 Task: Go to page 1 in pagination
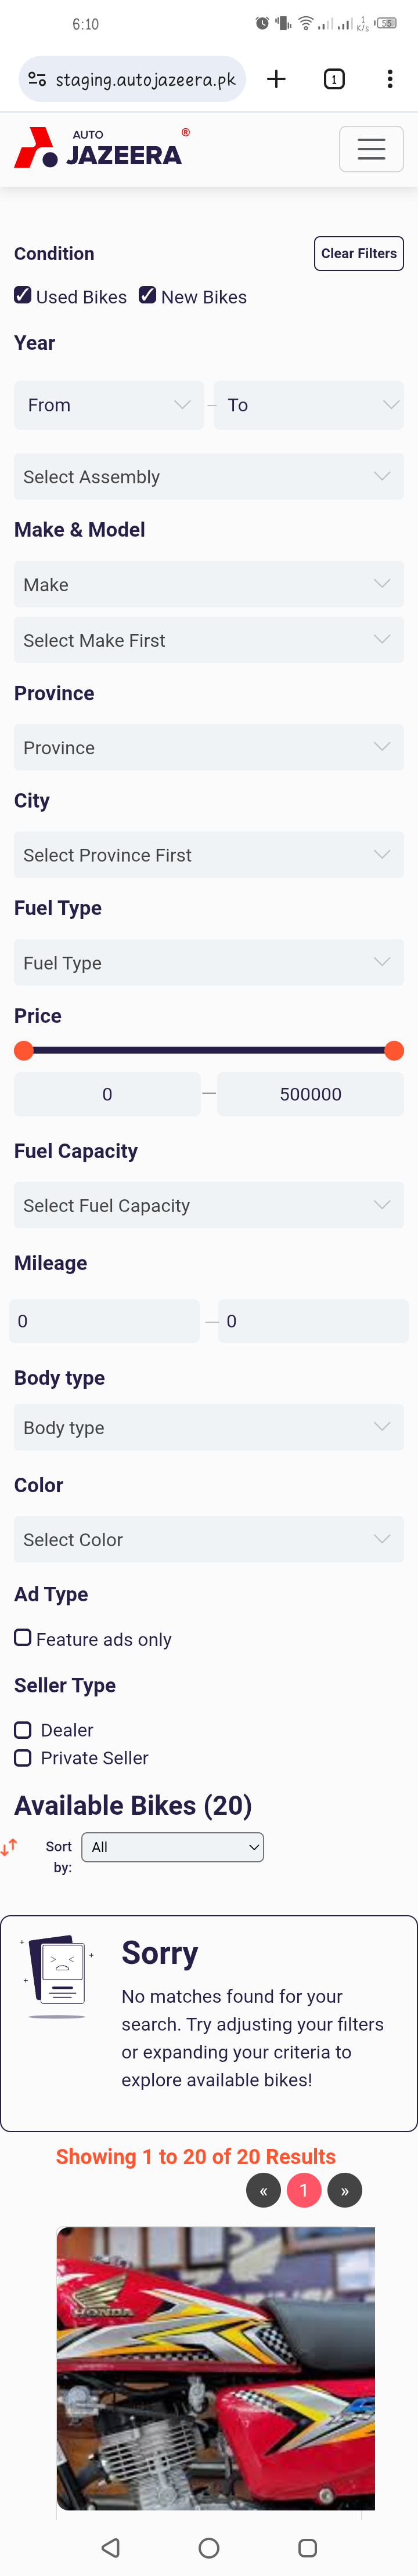[x=304, y=2190]
